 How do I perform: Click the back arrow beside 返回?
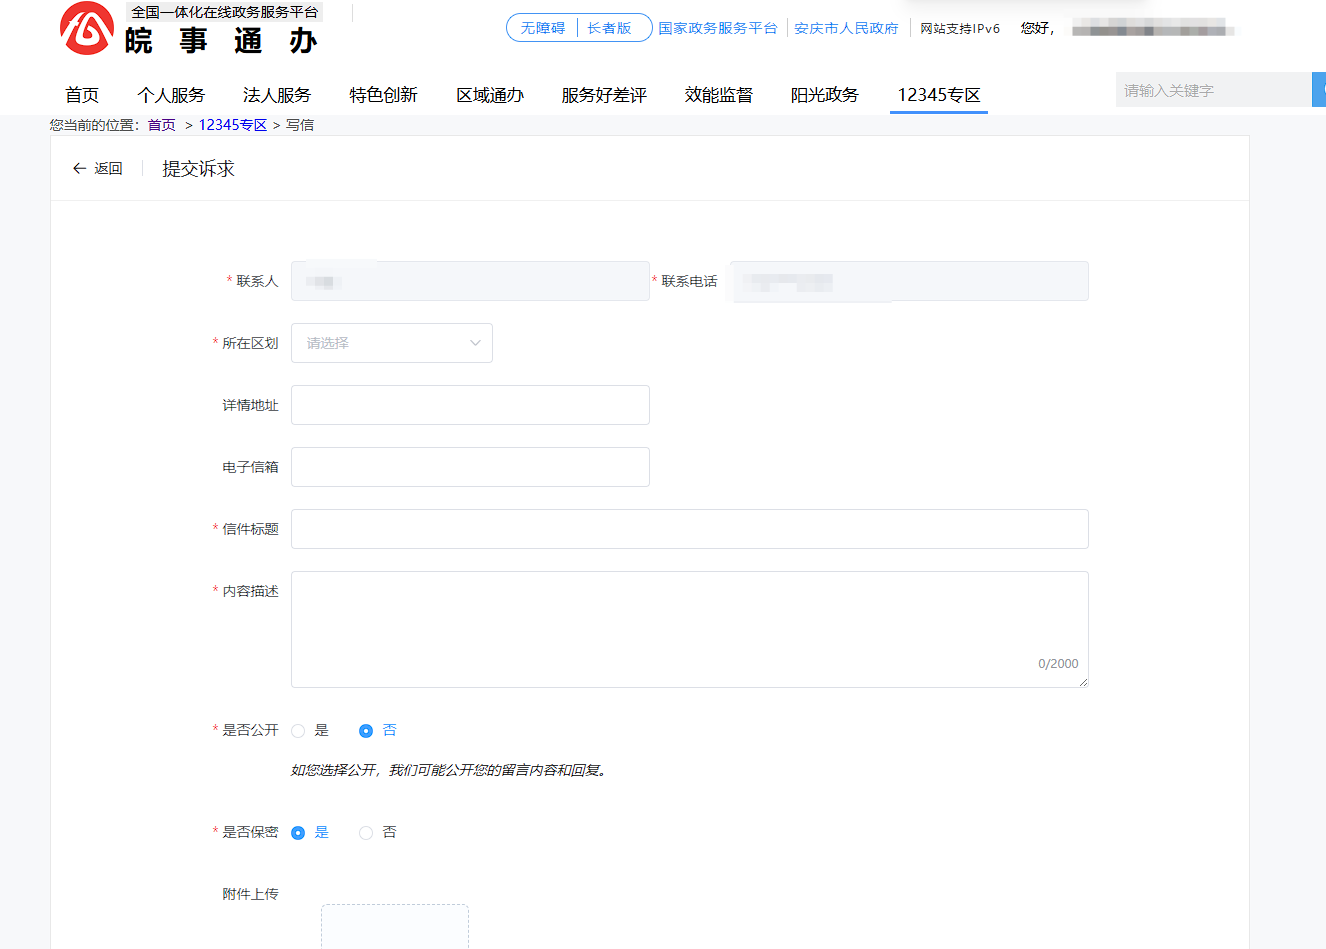coord(80,168)
